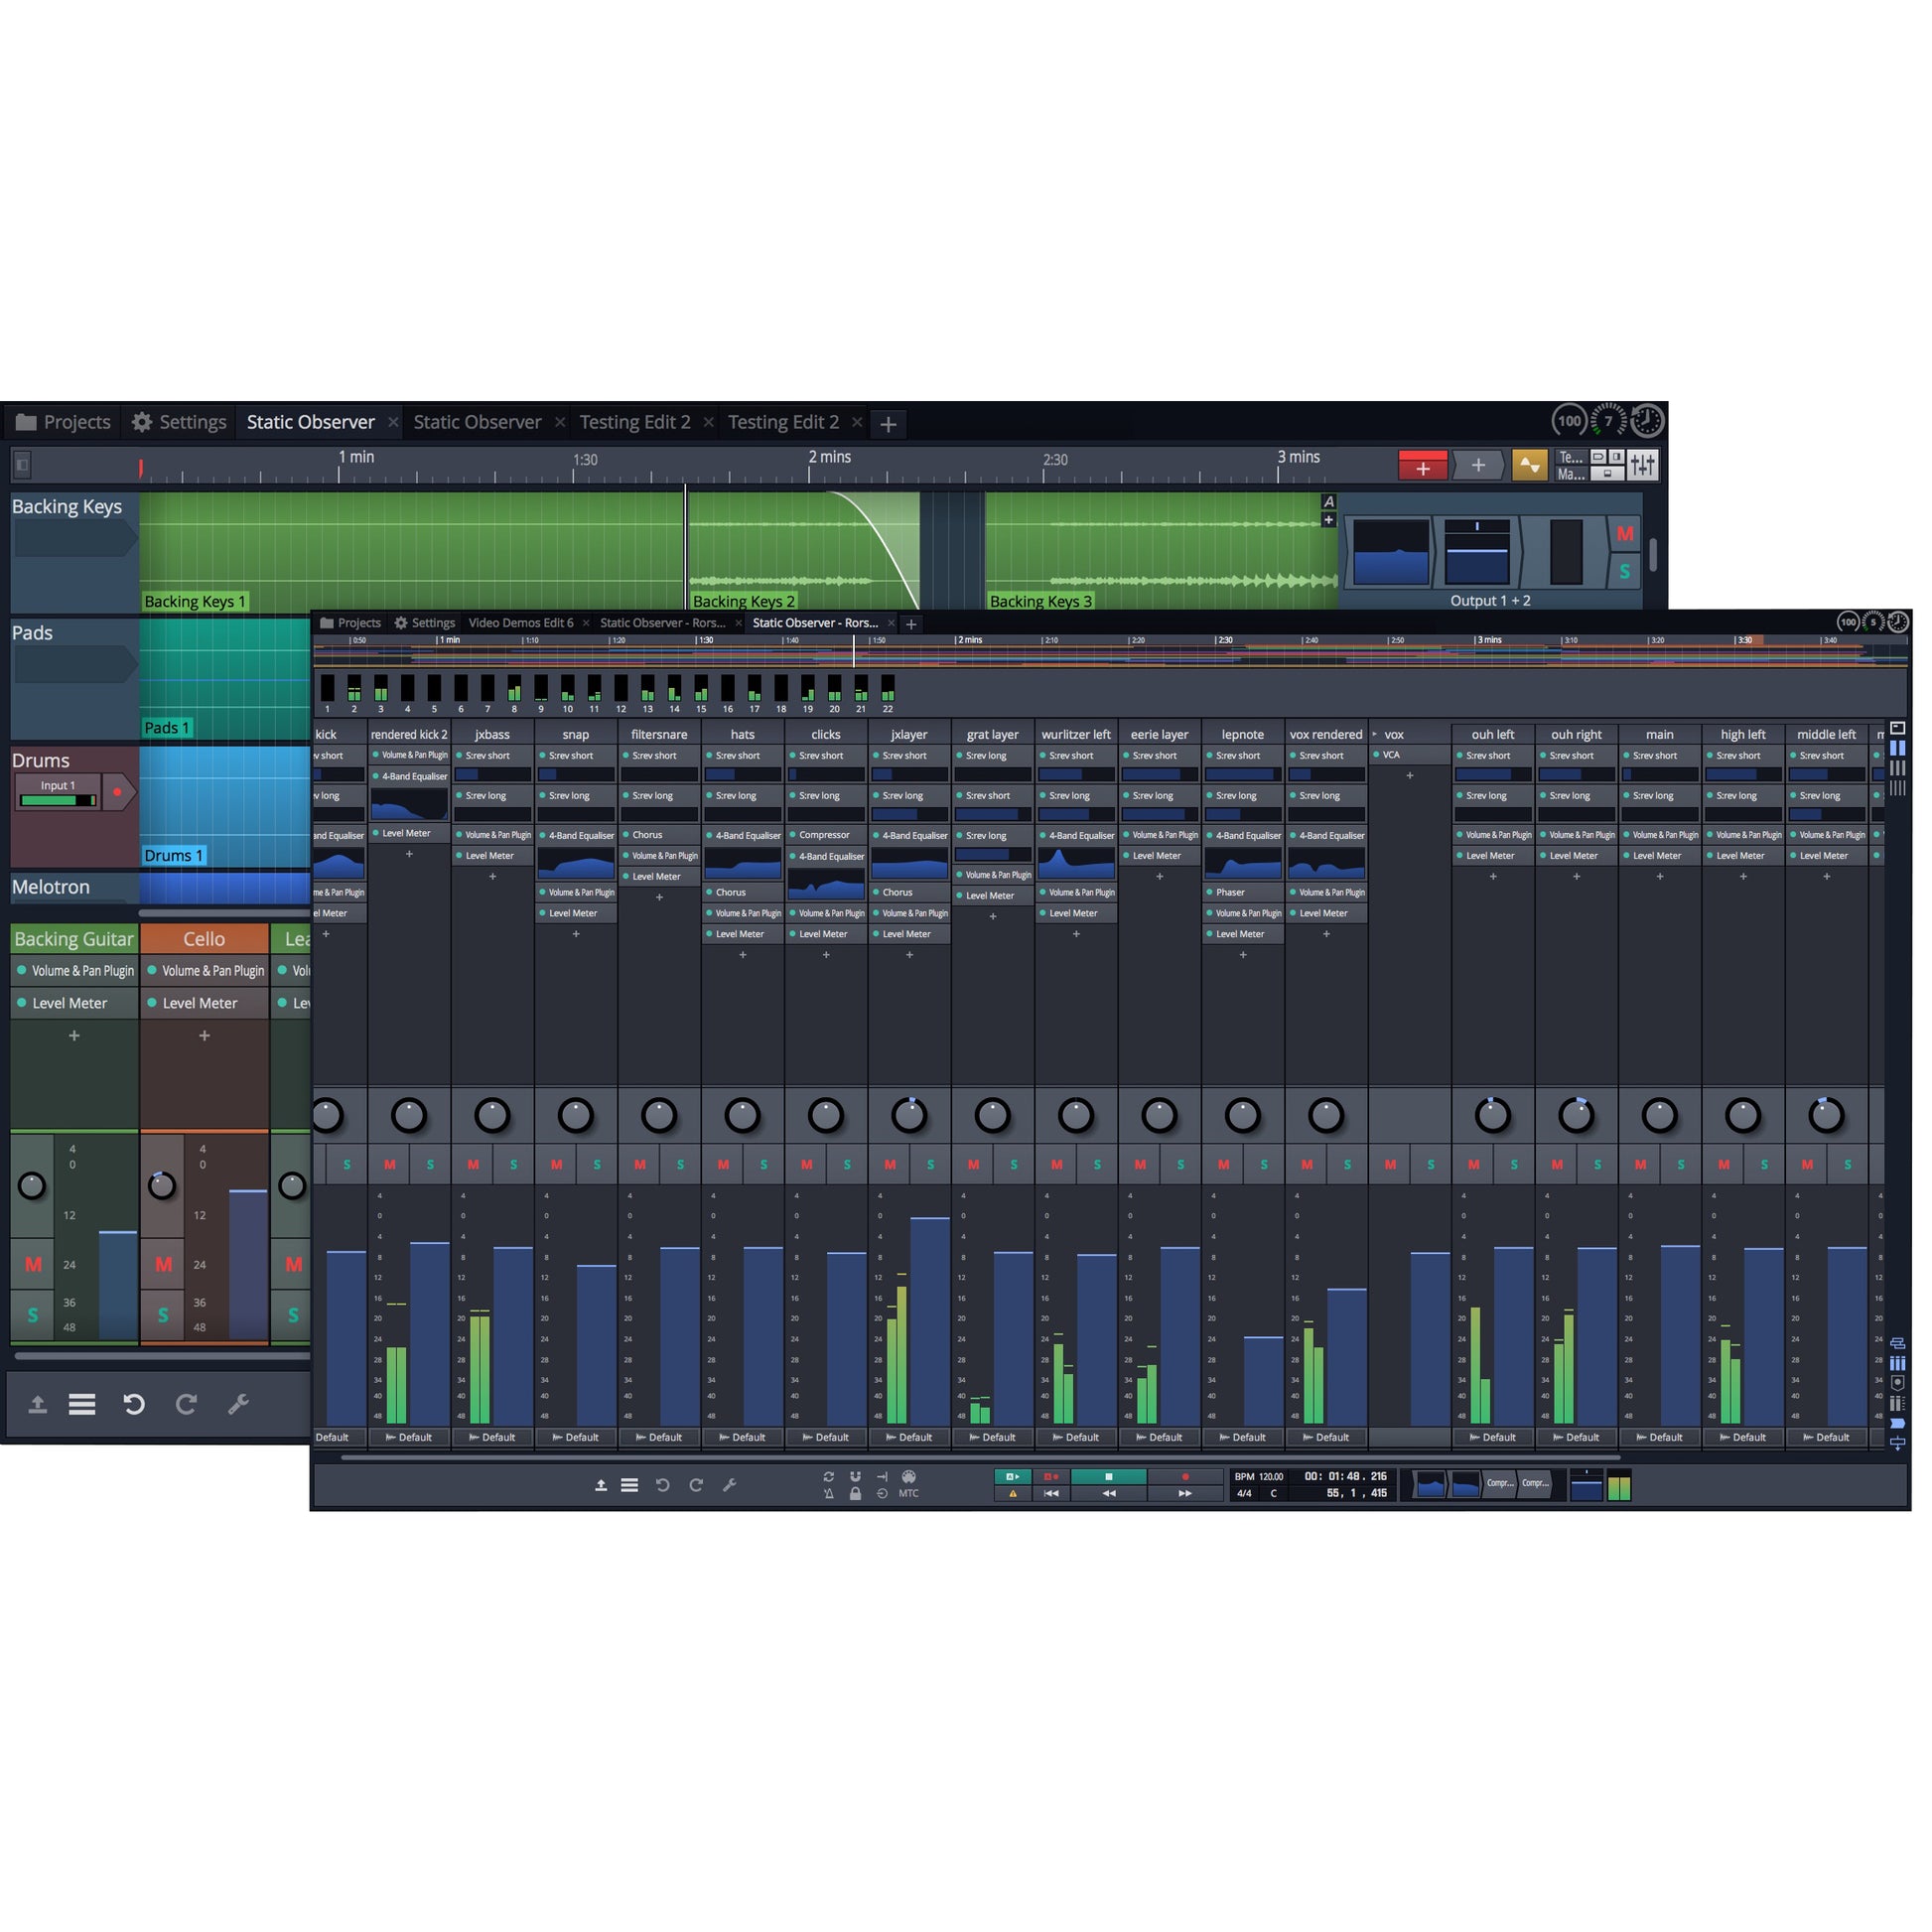The width and height of the screenshot is (1932, 1932).
Task: Click 4-Band Equaliser plugin on snap channel
Action: pyautogui.click(x=576, y=835)
